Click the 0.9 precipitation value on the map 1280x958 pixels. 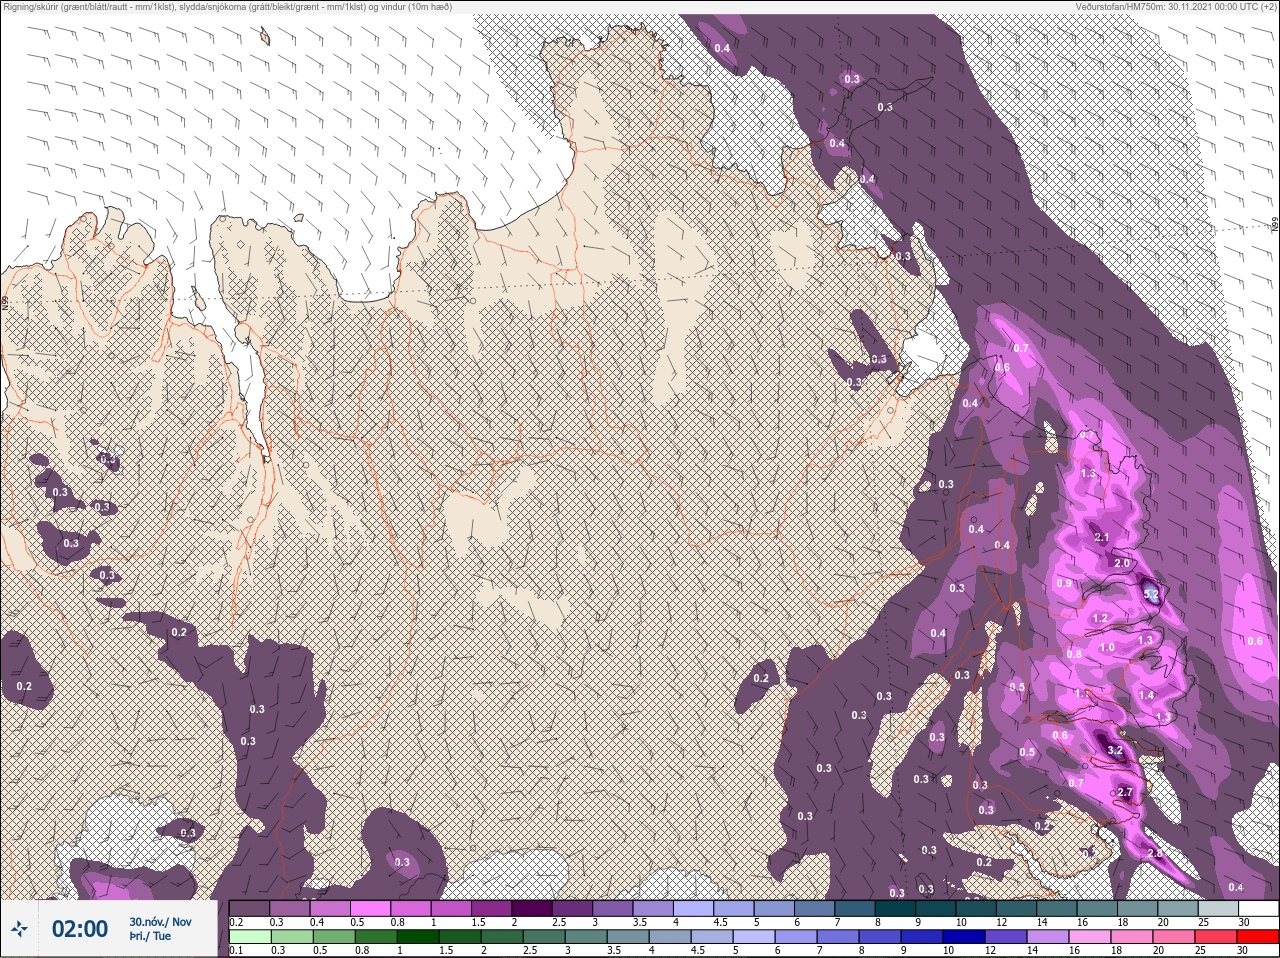(1064, 583)
